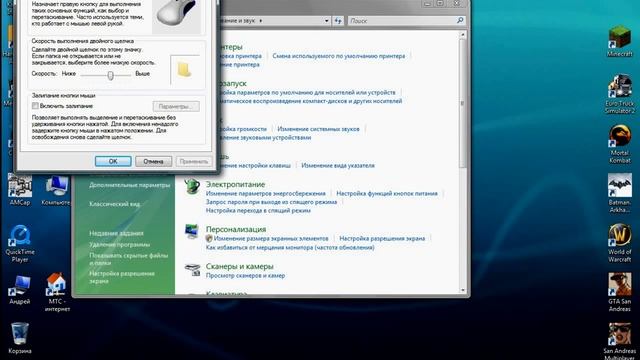
Task: Click the Control Panel vertical scrollbar thumb
Action: pyautogui.click(x=463, y=103)
